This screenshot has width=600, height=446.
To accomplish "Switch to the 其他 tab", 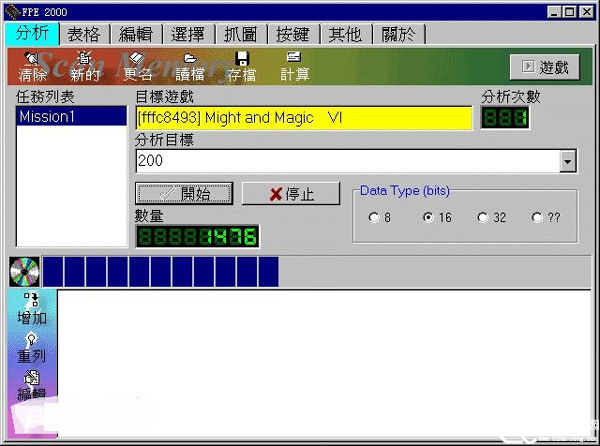I will [x=345, y=34].
